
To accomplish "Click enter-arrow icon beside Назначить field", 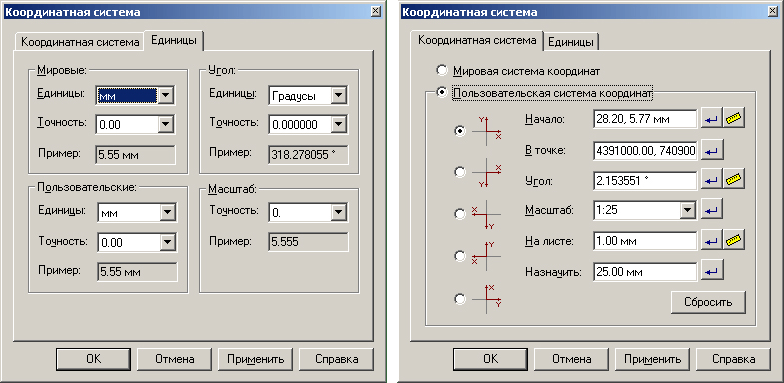I will point(712,272).
